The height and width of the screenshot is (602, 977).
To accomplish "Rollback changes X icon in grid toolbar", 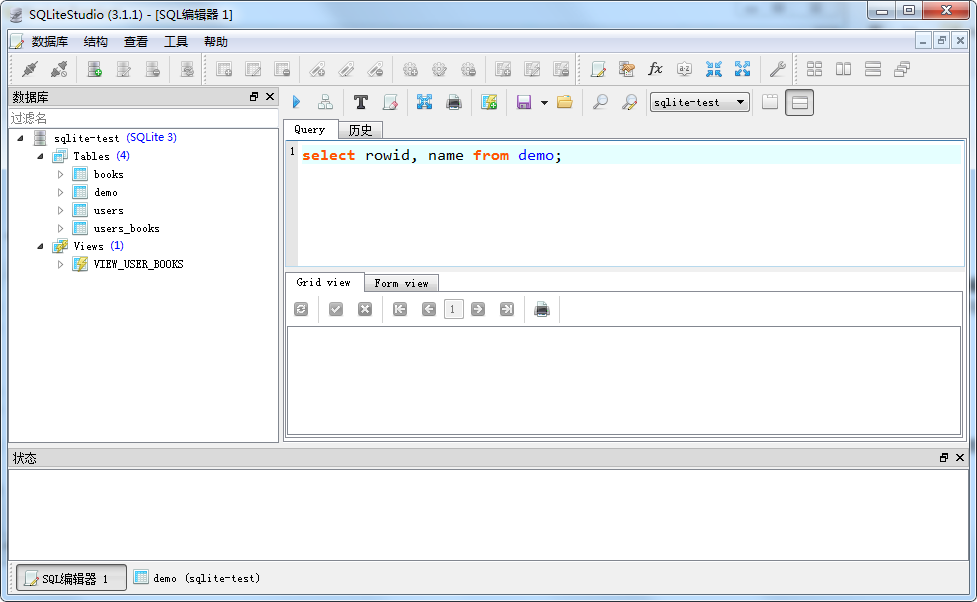I will point(365,309).
